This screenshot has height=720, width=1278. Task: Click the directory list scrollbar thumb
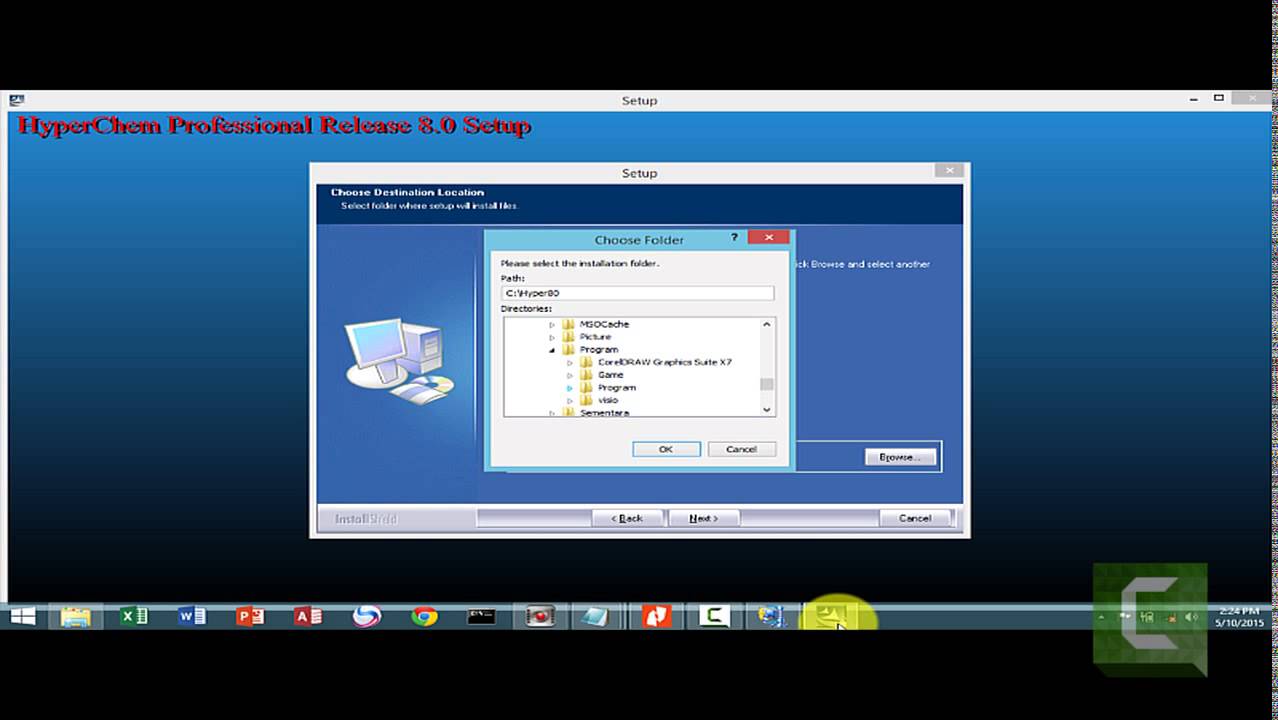767,384
